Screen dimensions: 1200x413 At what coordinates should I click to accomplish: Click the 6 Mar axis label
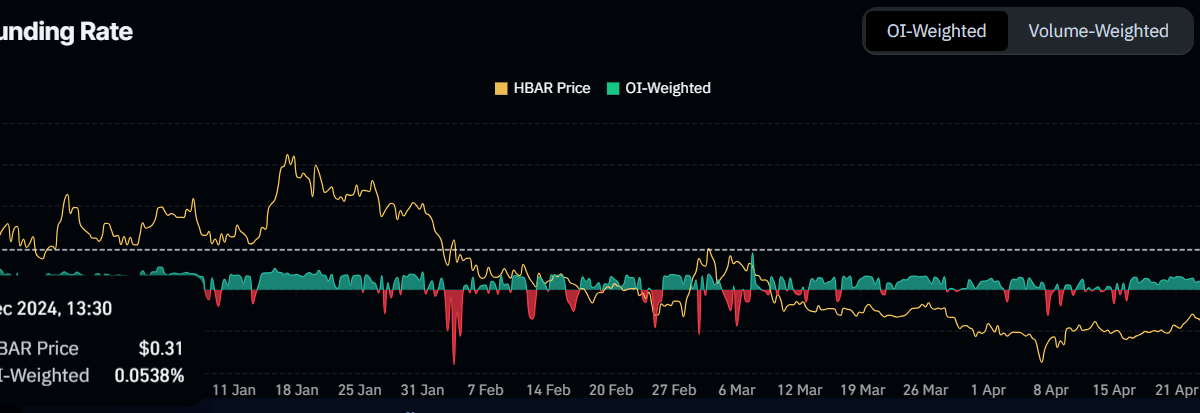pyautogui.click(x=736, y=389)
